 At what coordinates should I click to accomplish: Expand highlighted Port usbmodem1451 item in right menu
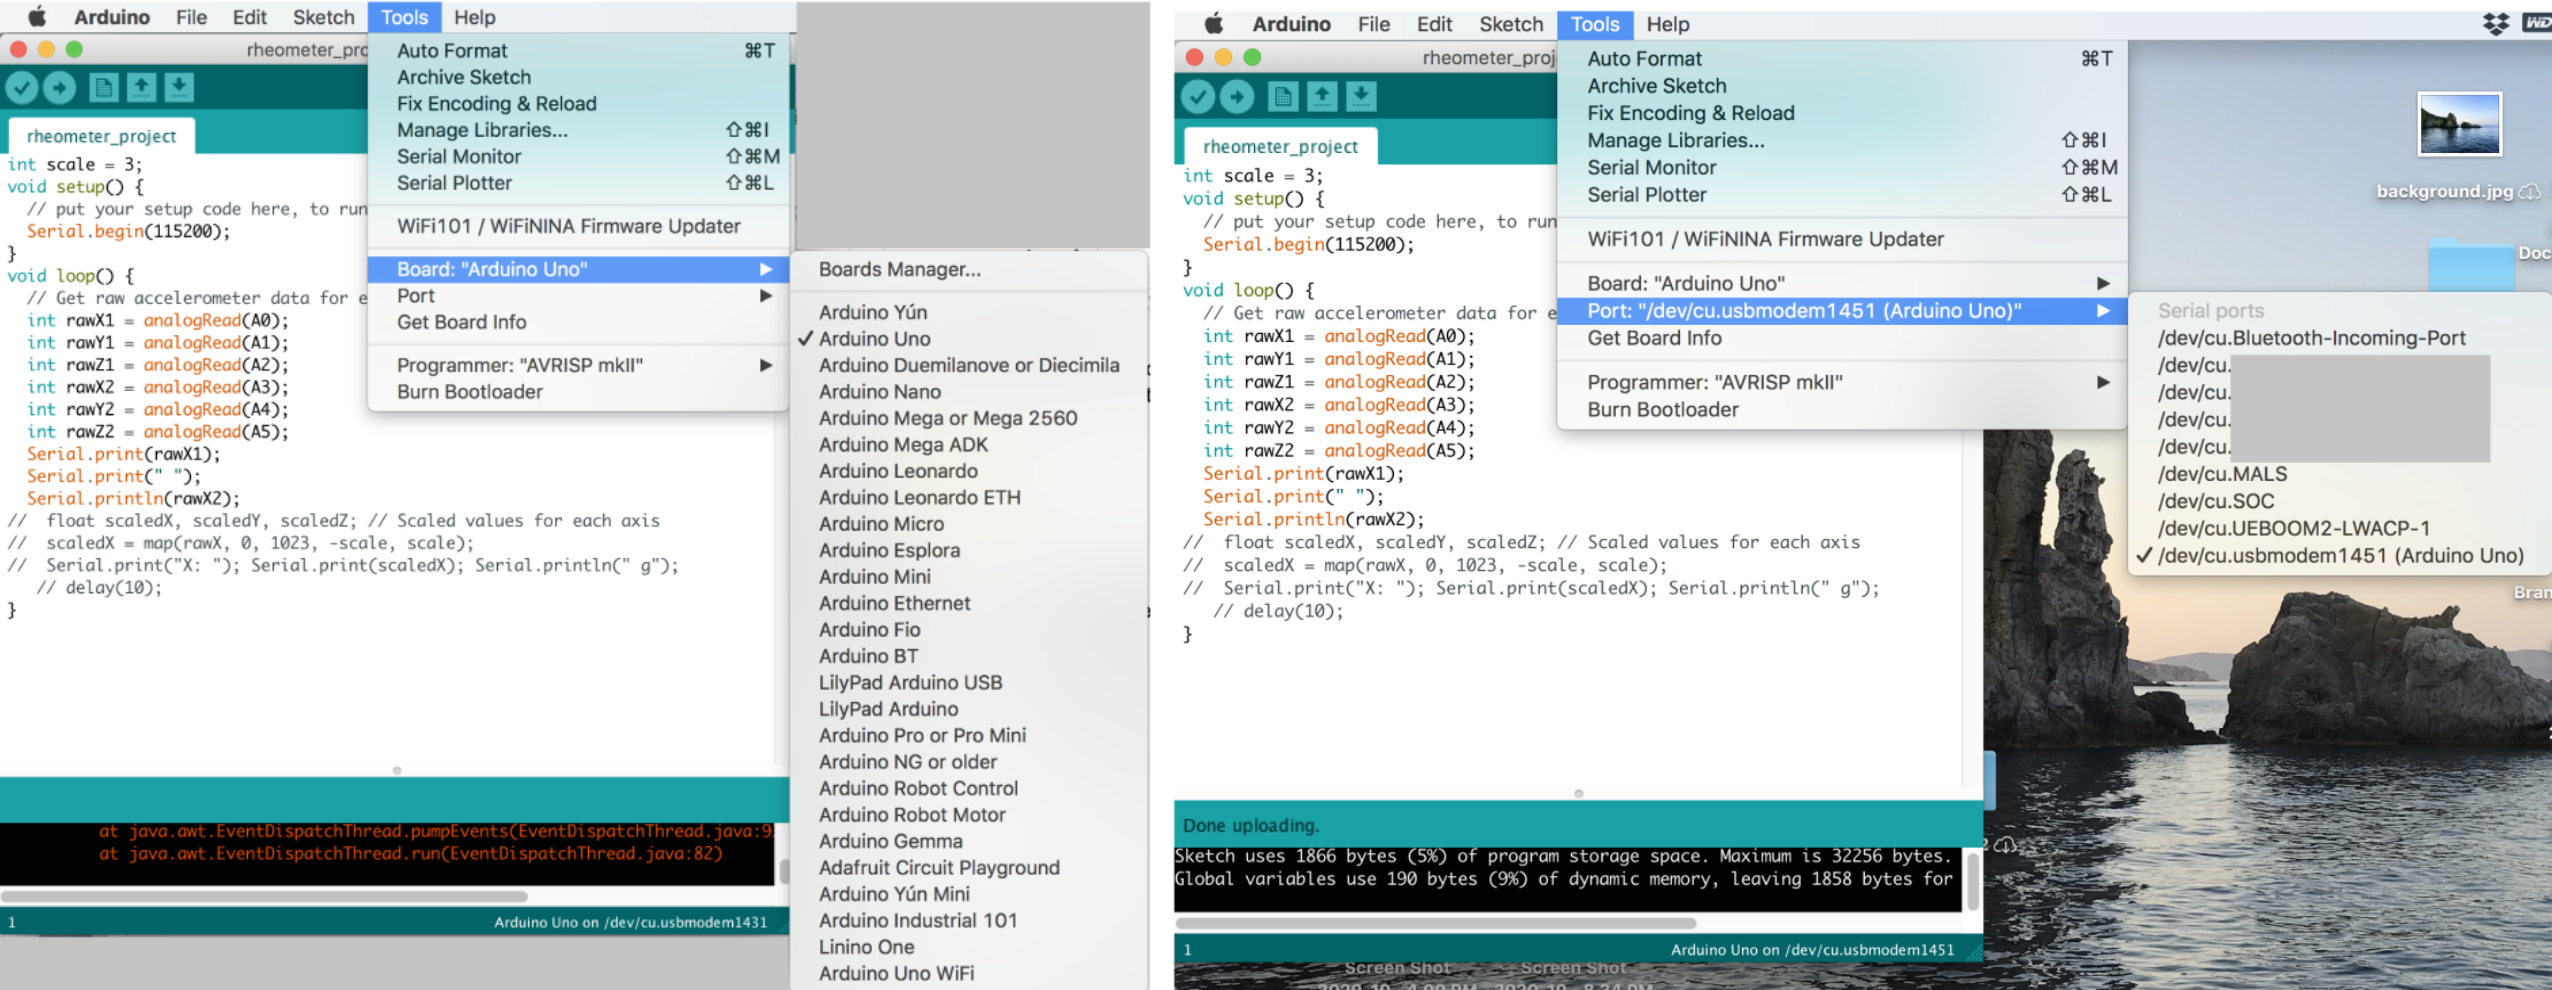tap(1842, 311)
